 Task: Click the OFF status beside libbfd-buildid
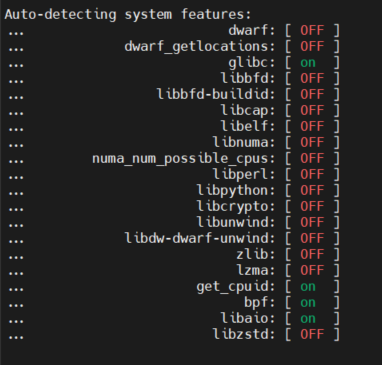pos(312,94)
